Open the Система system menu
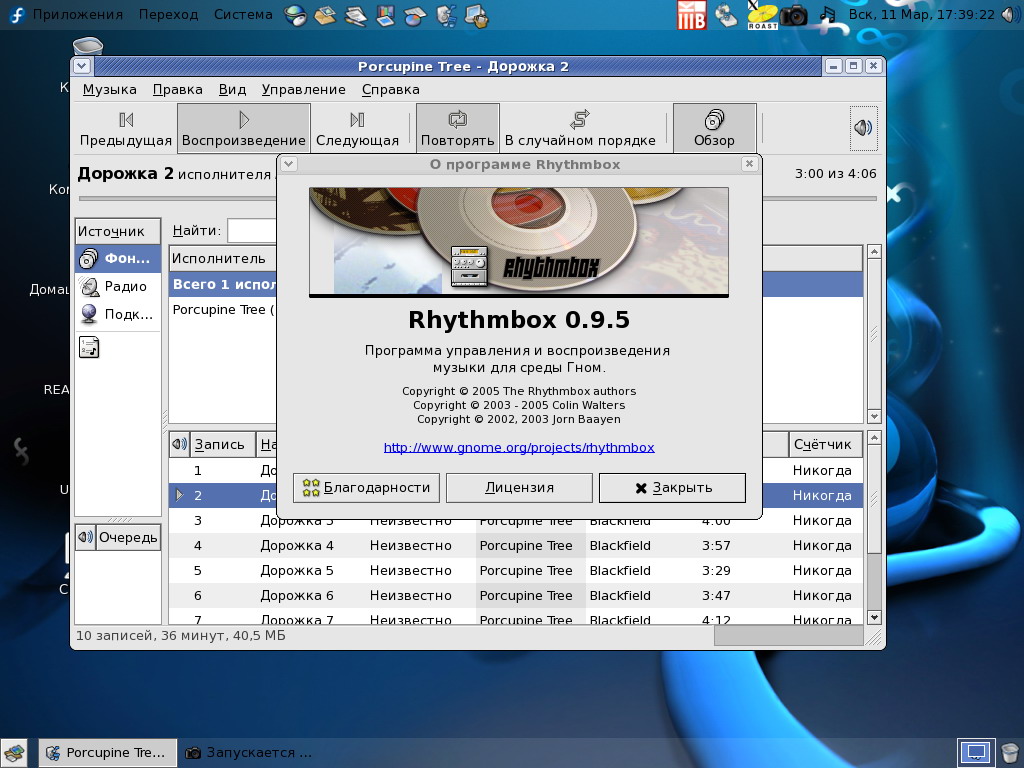The height and width of the screenshot is (768, 1024). pyautogui.click(x=243, y=14)
